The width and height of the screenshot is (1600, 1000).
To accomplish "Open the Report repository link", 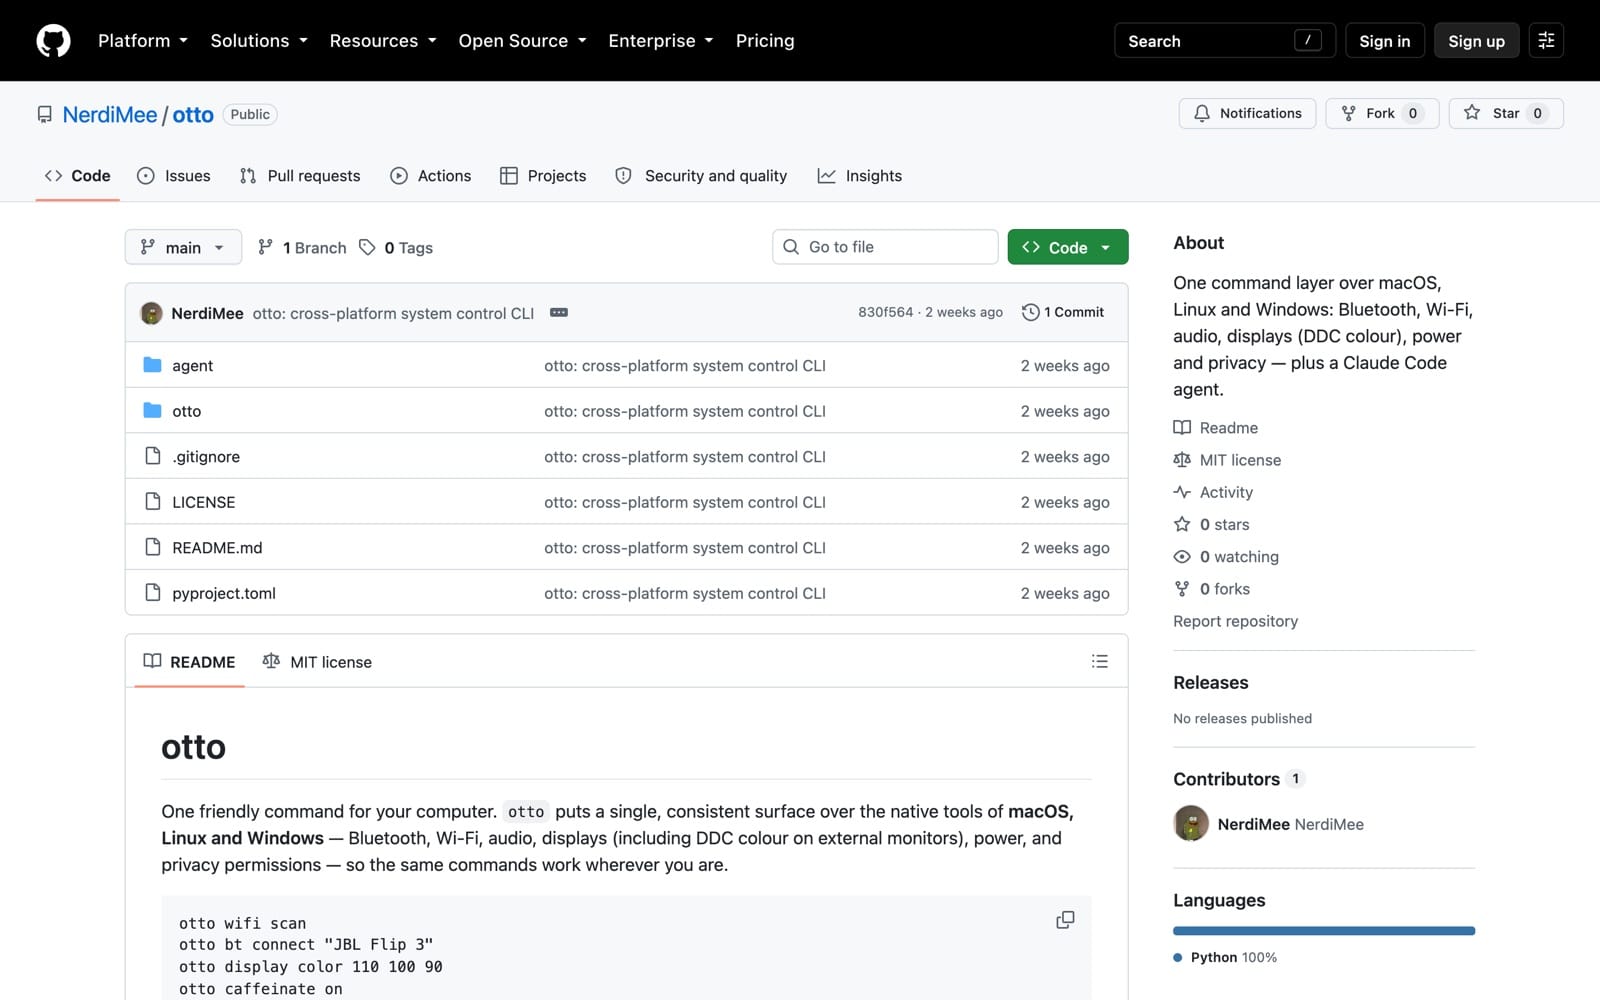I will click(1235, 621).
